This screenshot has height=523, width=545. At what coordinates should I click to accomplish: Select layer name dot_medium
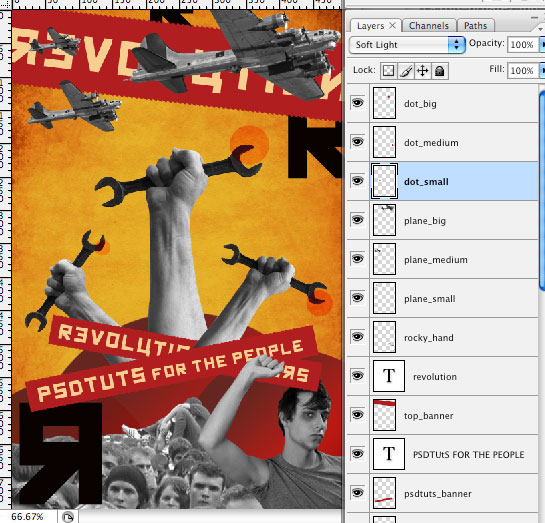pyautogui.click(x=431, y=142)
